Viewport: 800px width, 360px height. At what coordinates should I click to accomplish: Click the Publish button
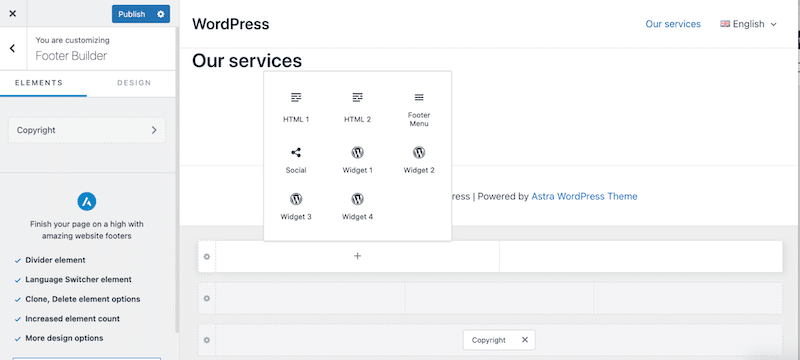click(132, 14)
